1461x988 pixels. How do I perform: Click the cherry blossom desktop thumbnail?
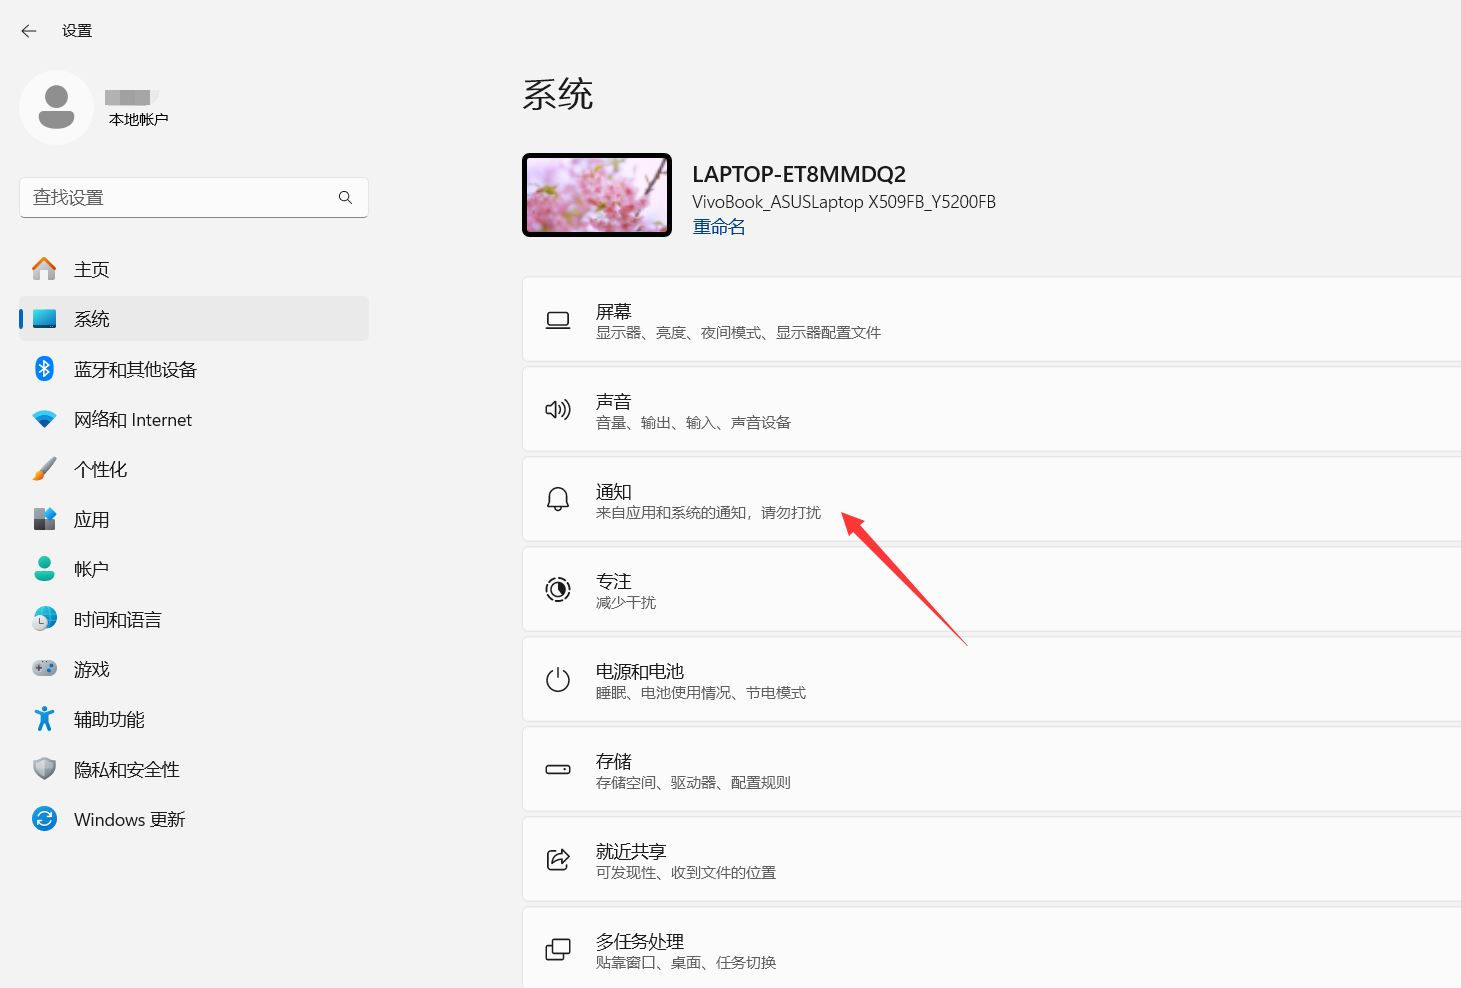(597, 195)
